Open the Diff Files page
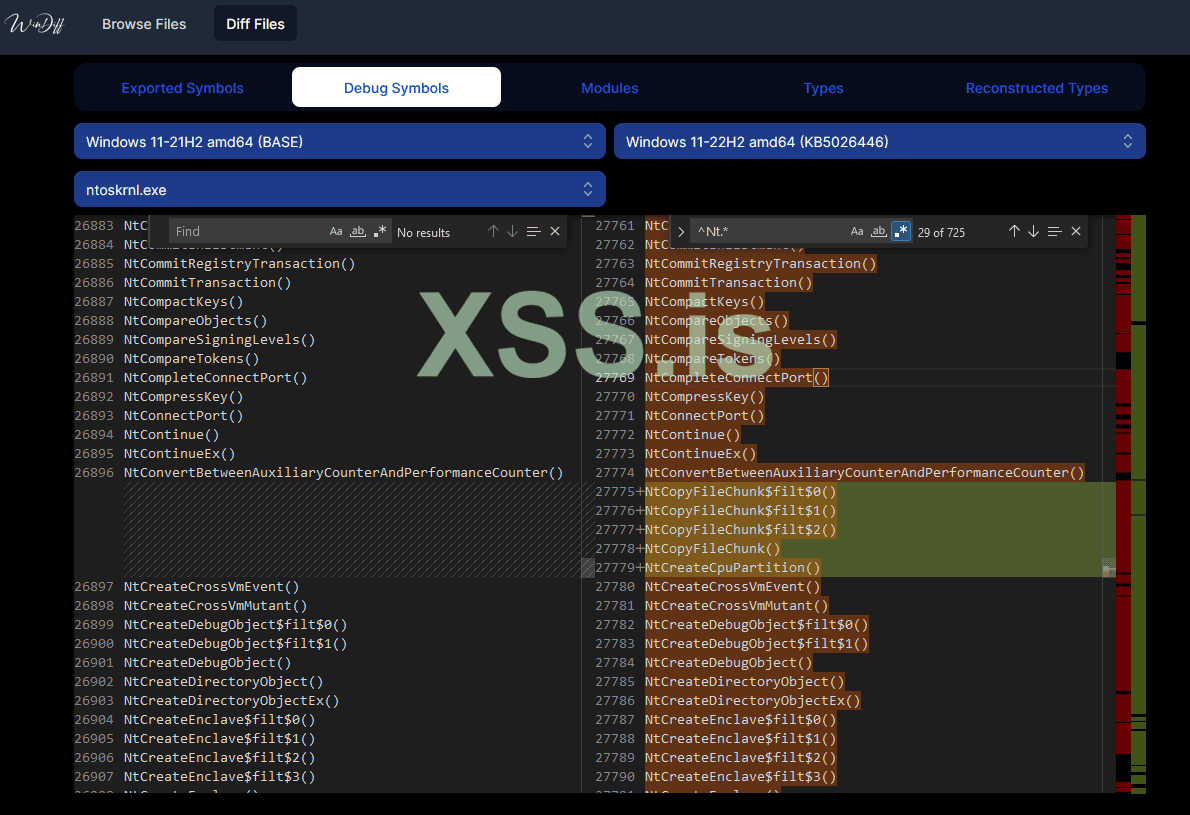This screenshot has width=1190, height=815. click(x=255, y=24)
